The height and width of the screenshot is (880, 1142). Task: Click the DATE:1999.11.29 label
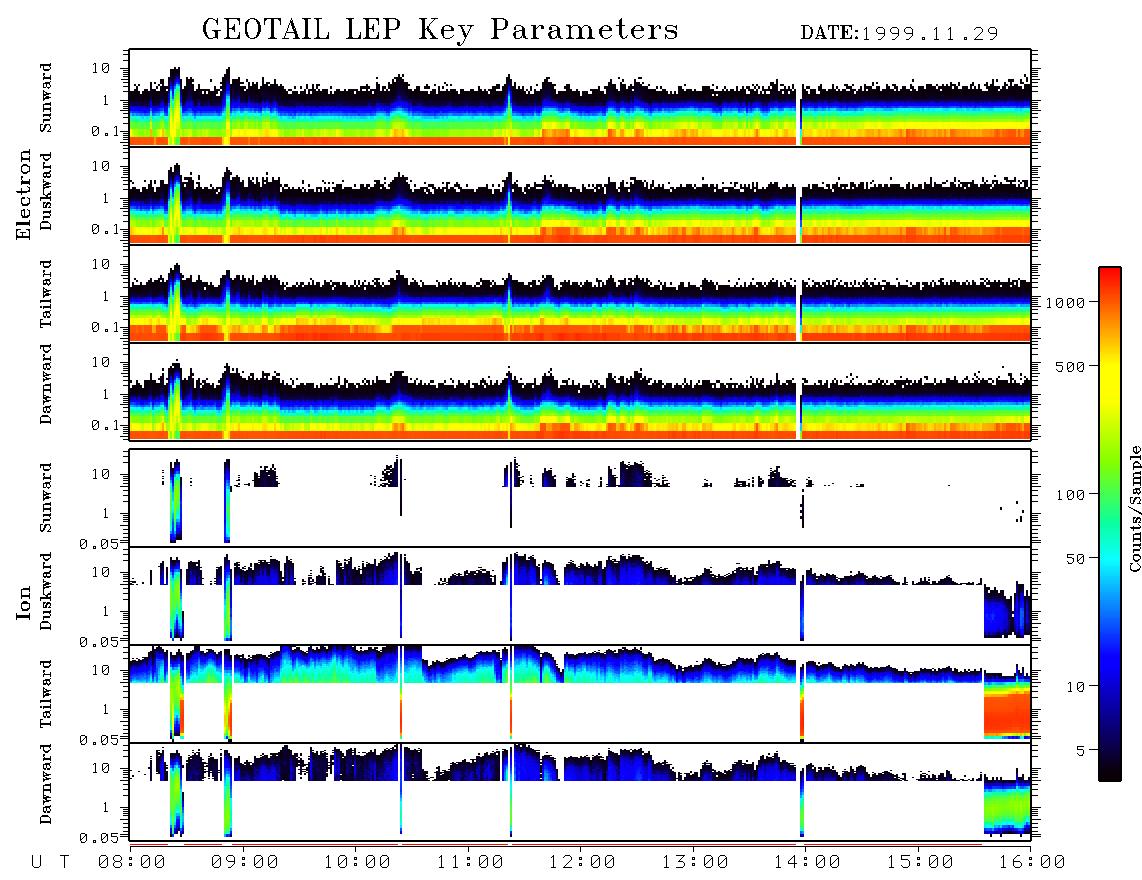coord(899,33)
